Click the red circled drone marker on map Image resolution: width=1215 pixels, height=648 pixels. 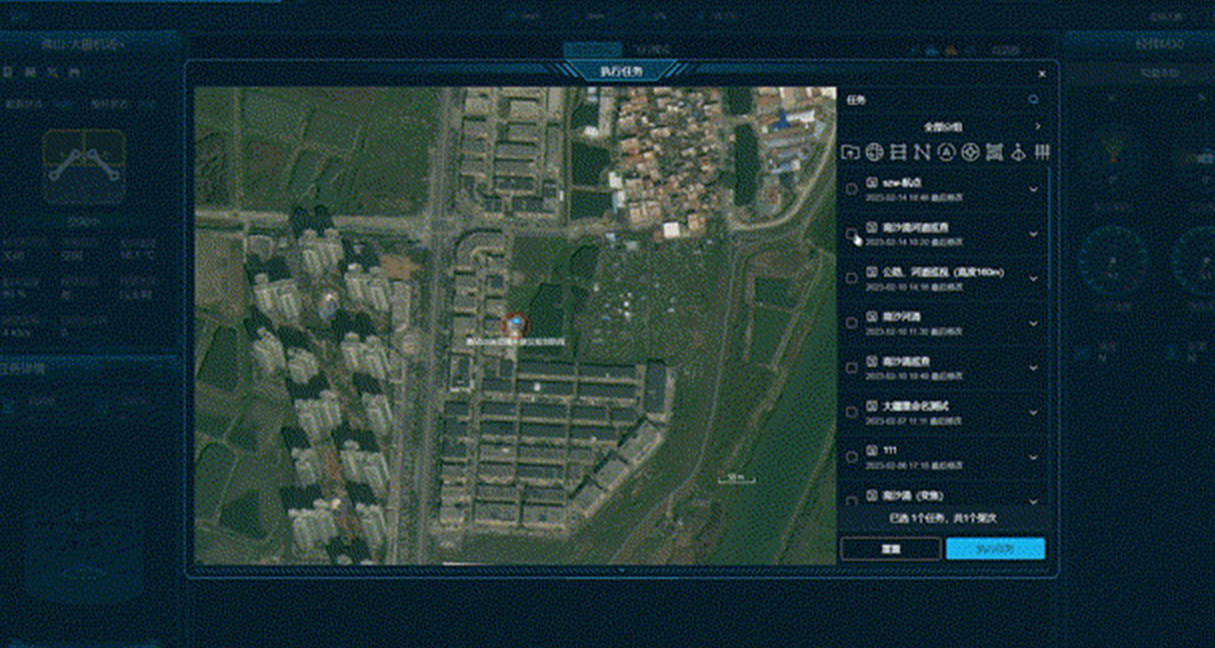coord(515,325)
